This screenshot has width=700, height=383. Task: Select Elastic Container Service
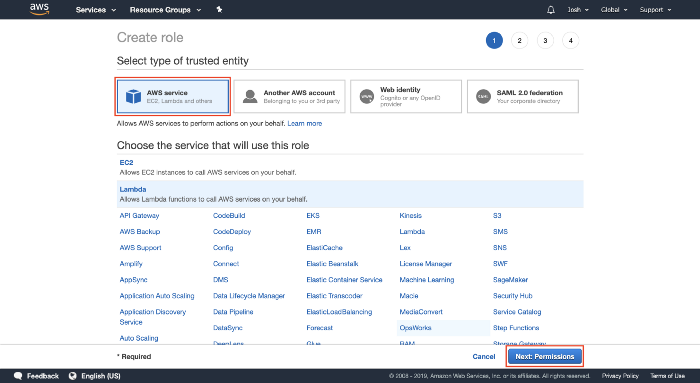(344, 280)
